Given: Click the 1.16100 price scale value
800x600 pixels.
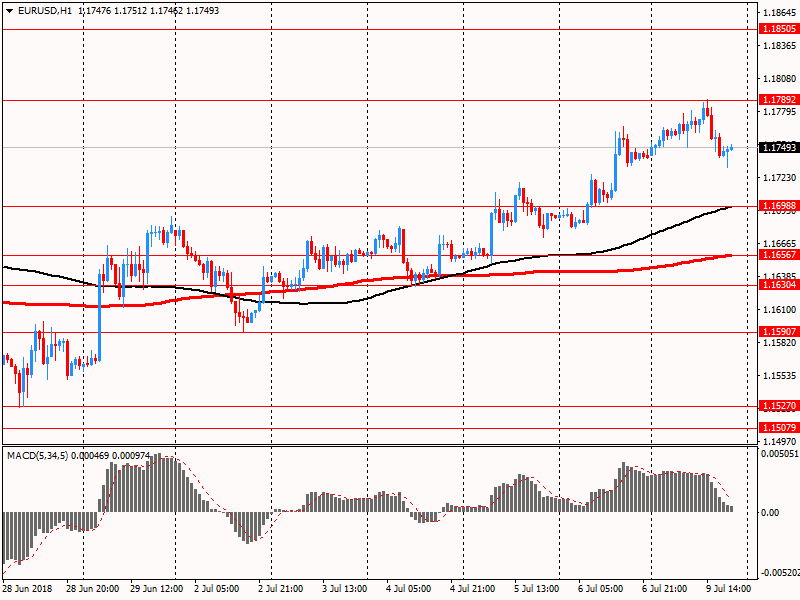Looking at the screenshot, I should pos(779,309).
